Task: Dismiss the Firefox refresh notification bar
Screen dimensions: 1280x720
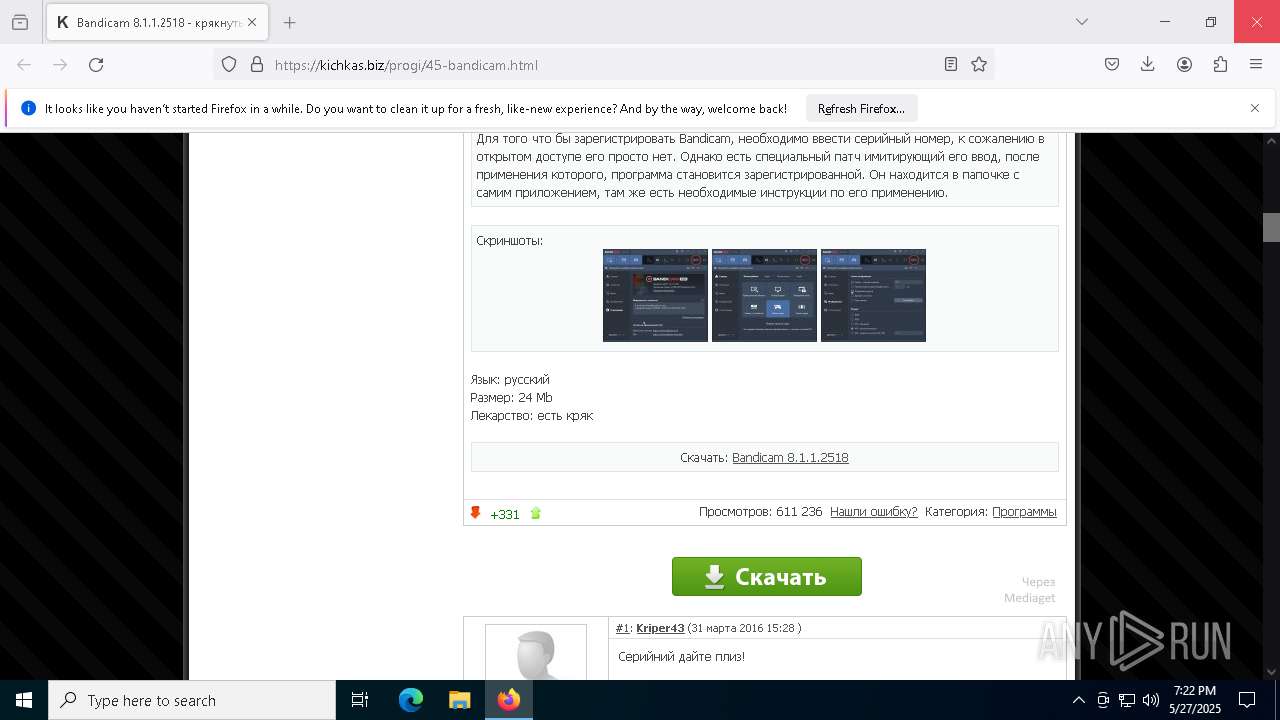Action: pos(1255,108)
